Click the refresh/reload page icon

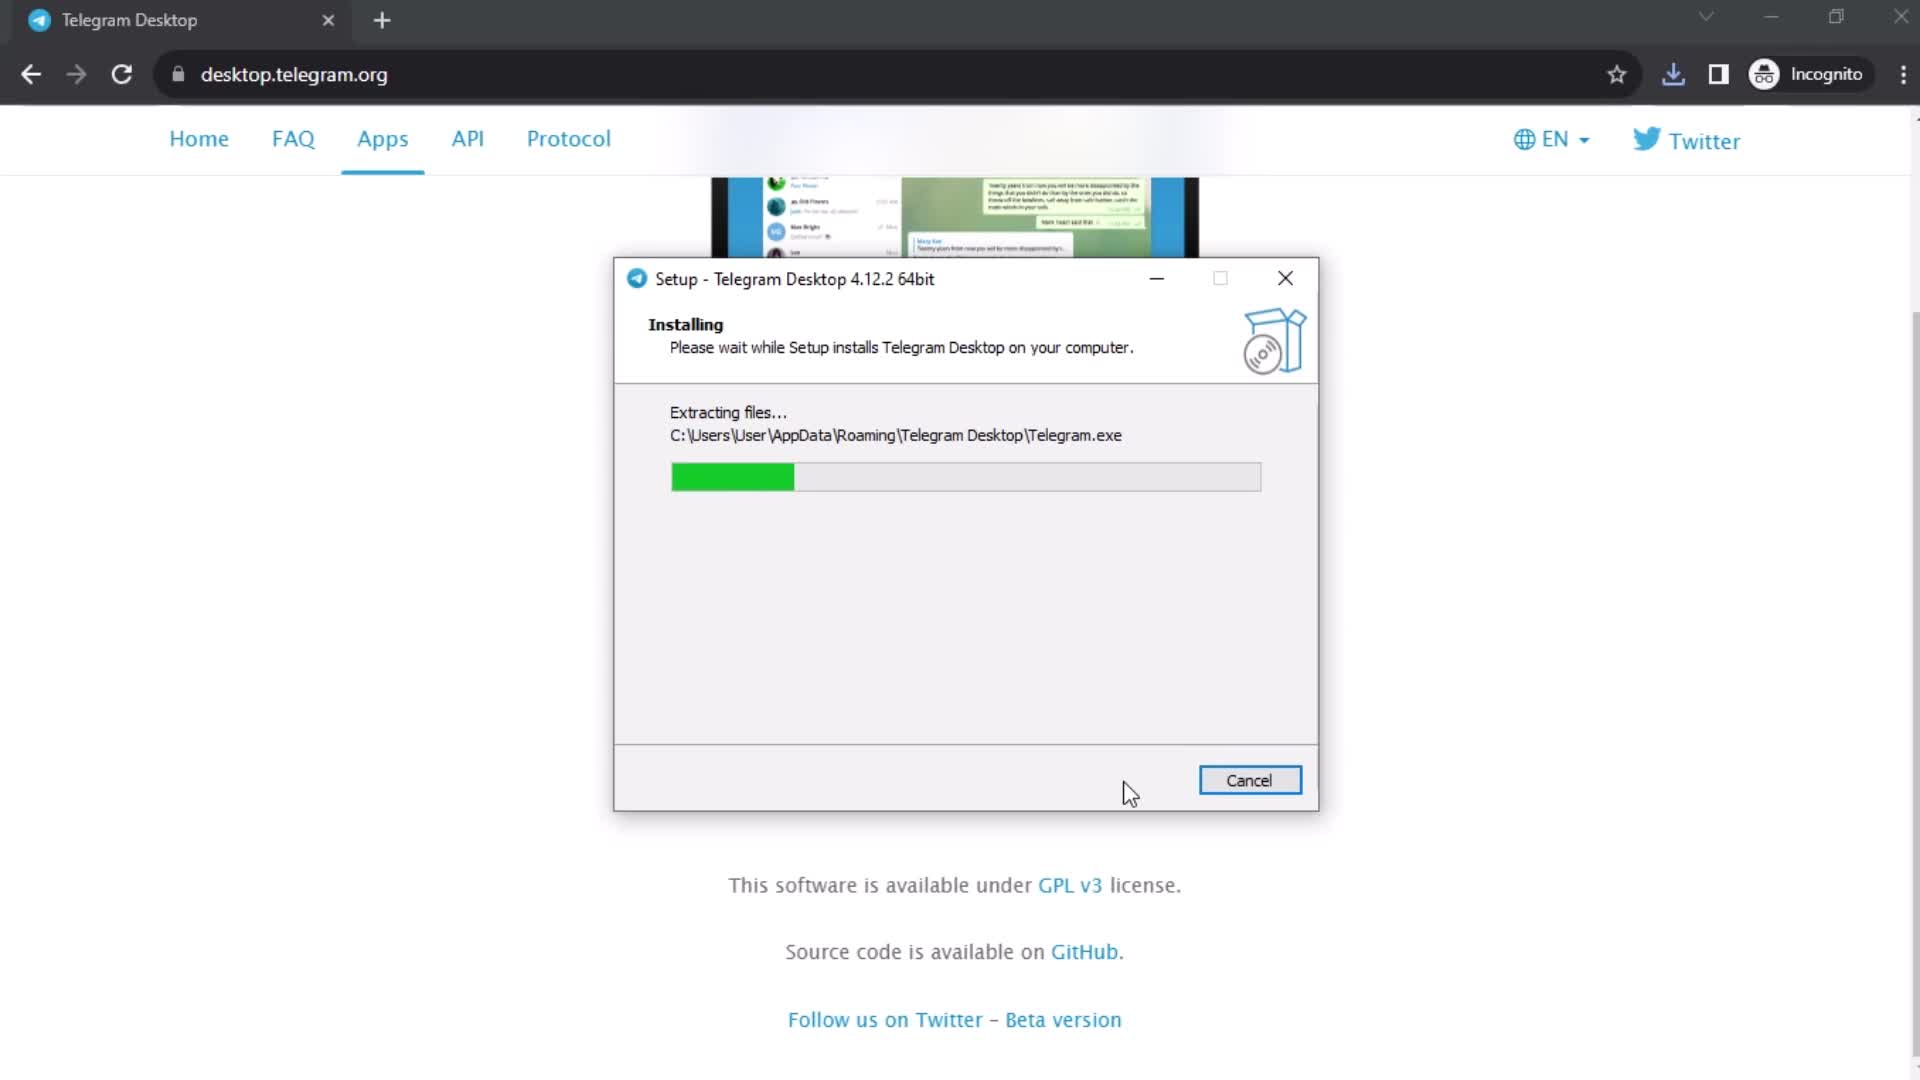pyautogui.click(x=120, y=75)
